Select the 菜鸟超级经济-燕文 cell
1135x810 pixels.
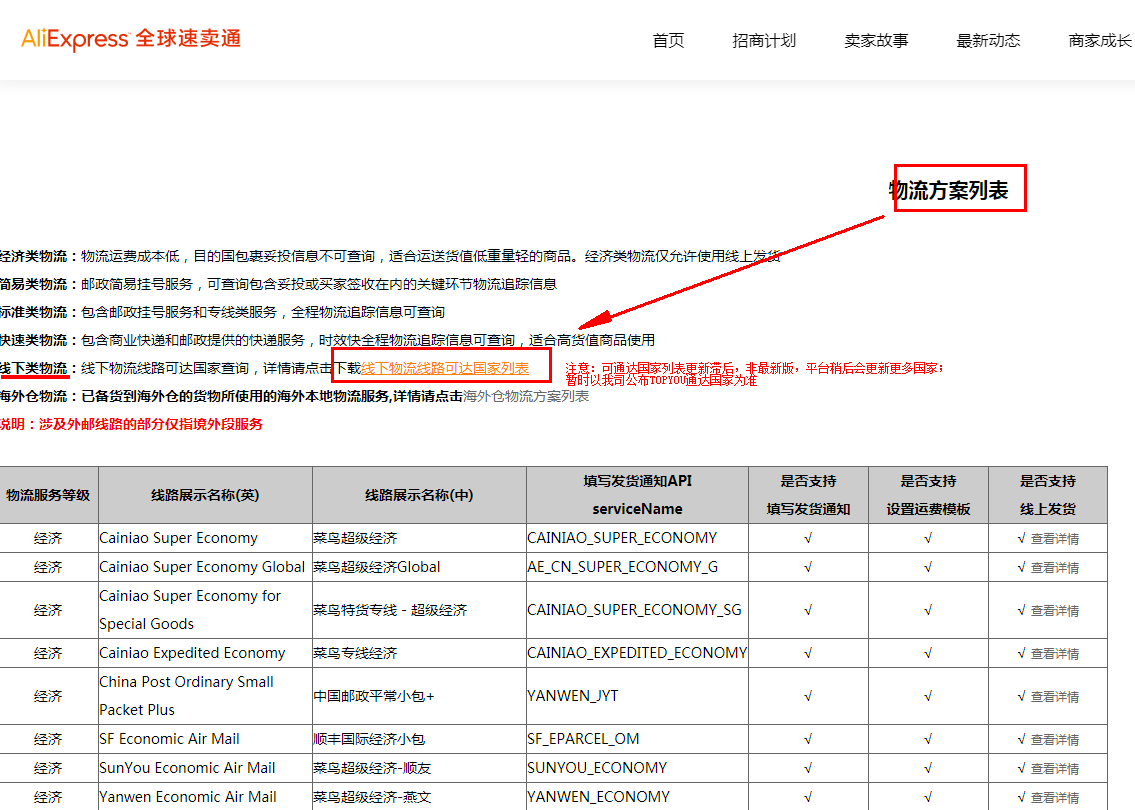(419, 796)
